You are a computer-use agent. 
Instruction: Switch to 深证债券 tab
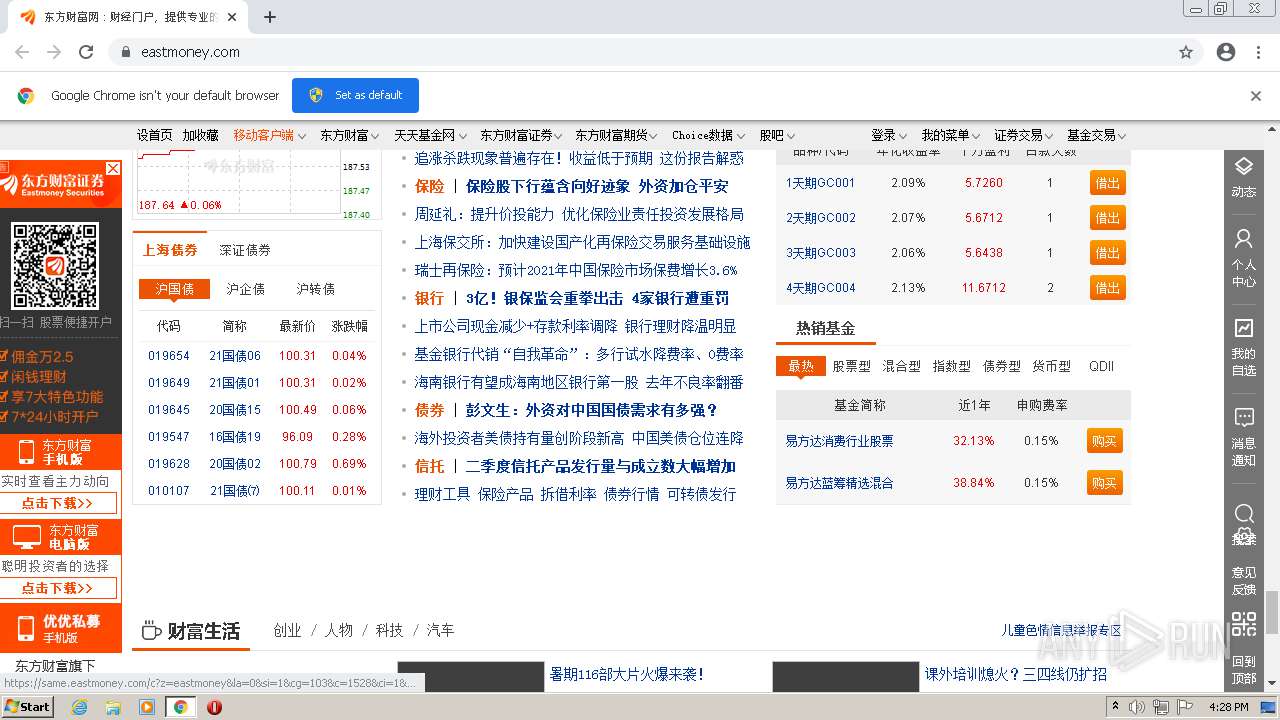(245, 250)
